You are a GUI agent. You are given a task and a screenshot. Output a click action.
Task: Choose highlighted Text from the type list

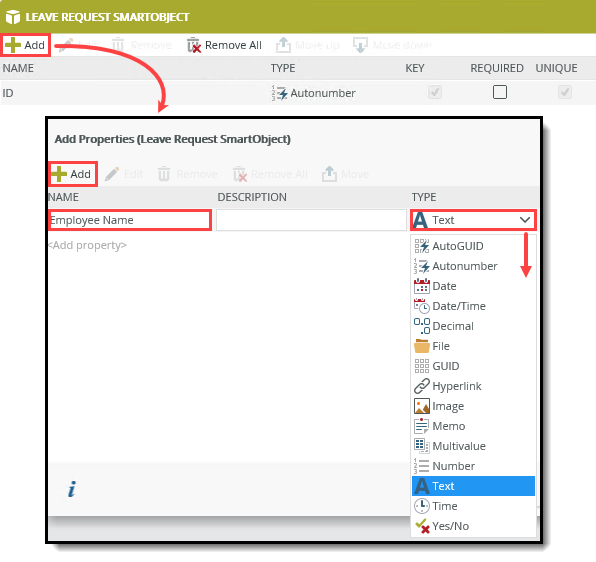coord(473,486)
